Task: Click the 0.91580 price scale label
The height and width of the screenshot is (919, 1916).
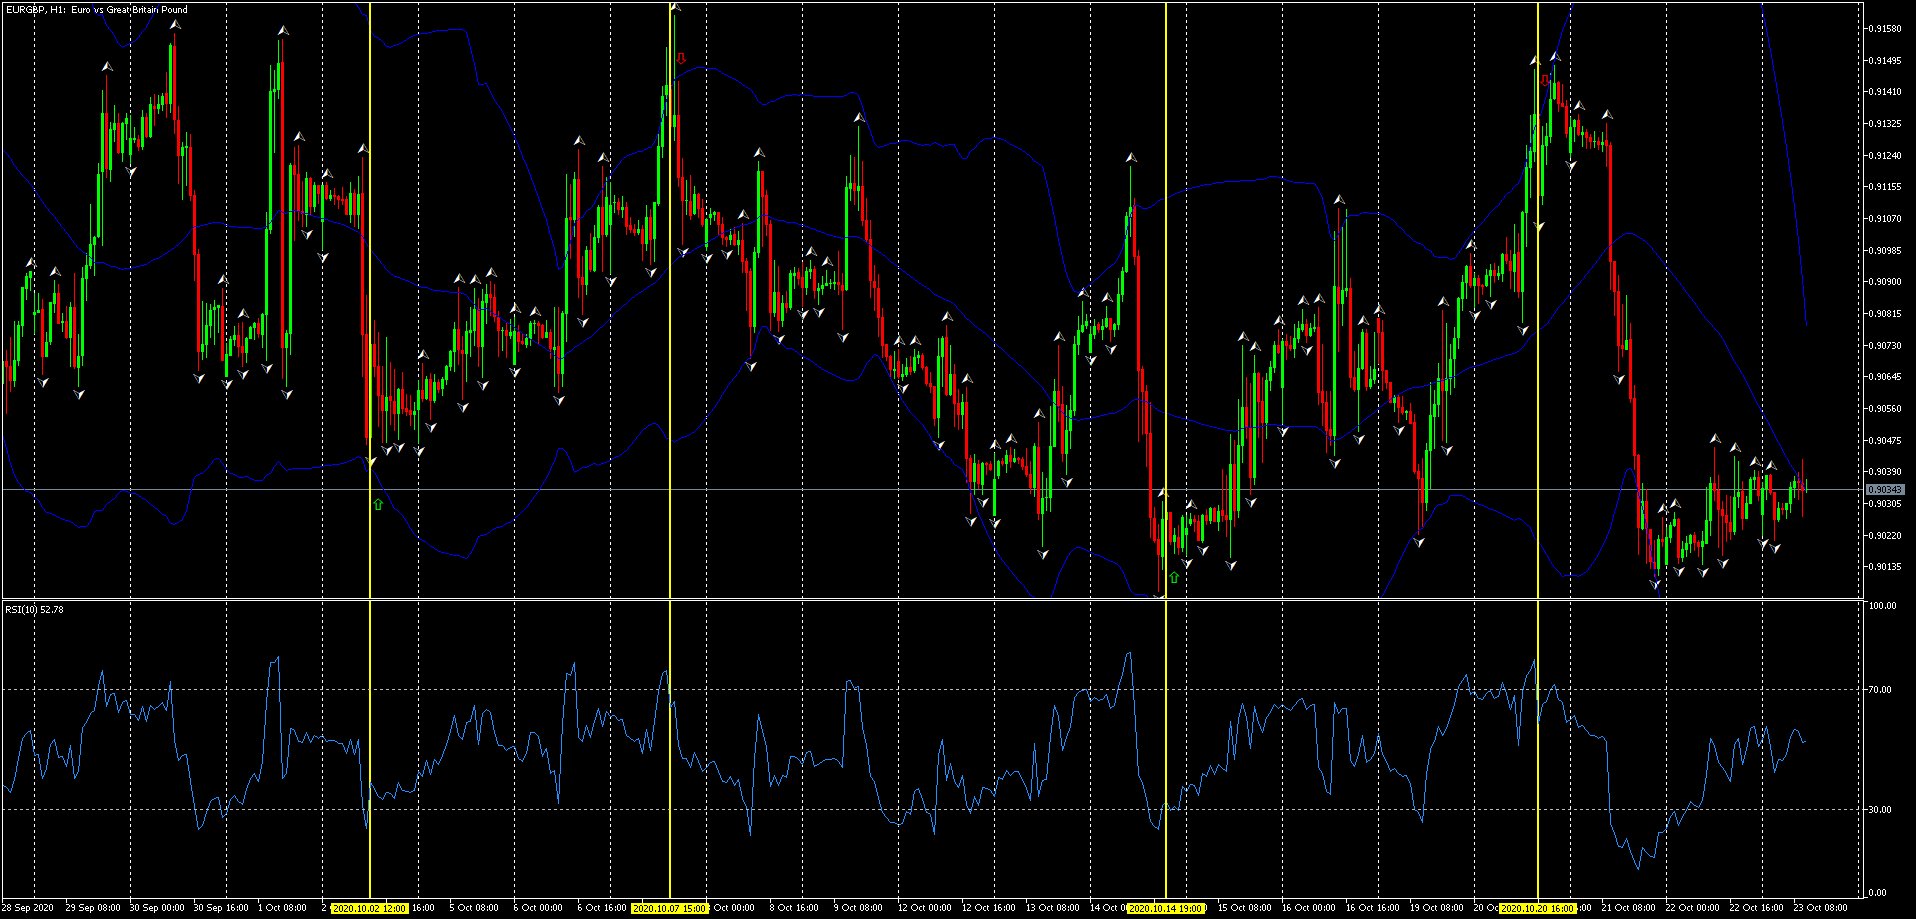Action: [x=1884, y=28]
